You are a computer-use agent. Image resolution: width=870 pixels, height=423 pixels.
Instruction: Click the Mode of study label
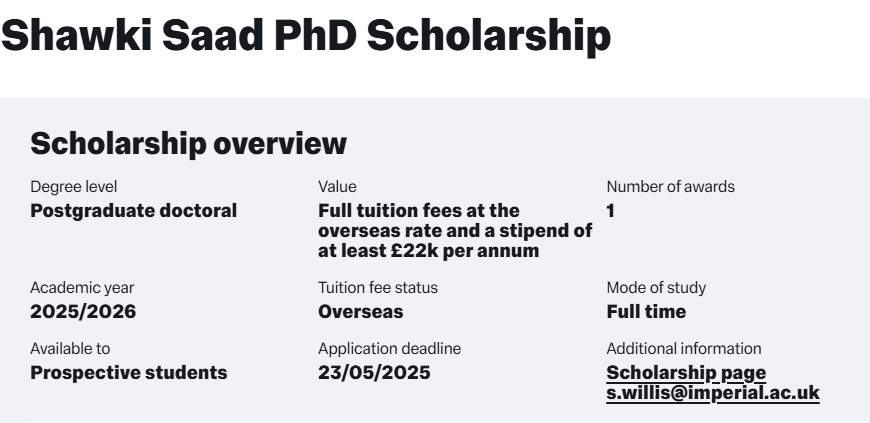click(x=656, y=288)
